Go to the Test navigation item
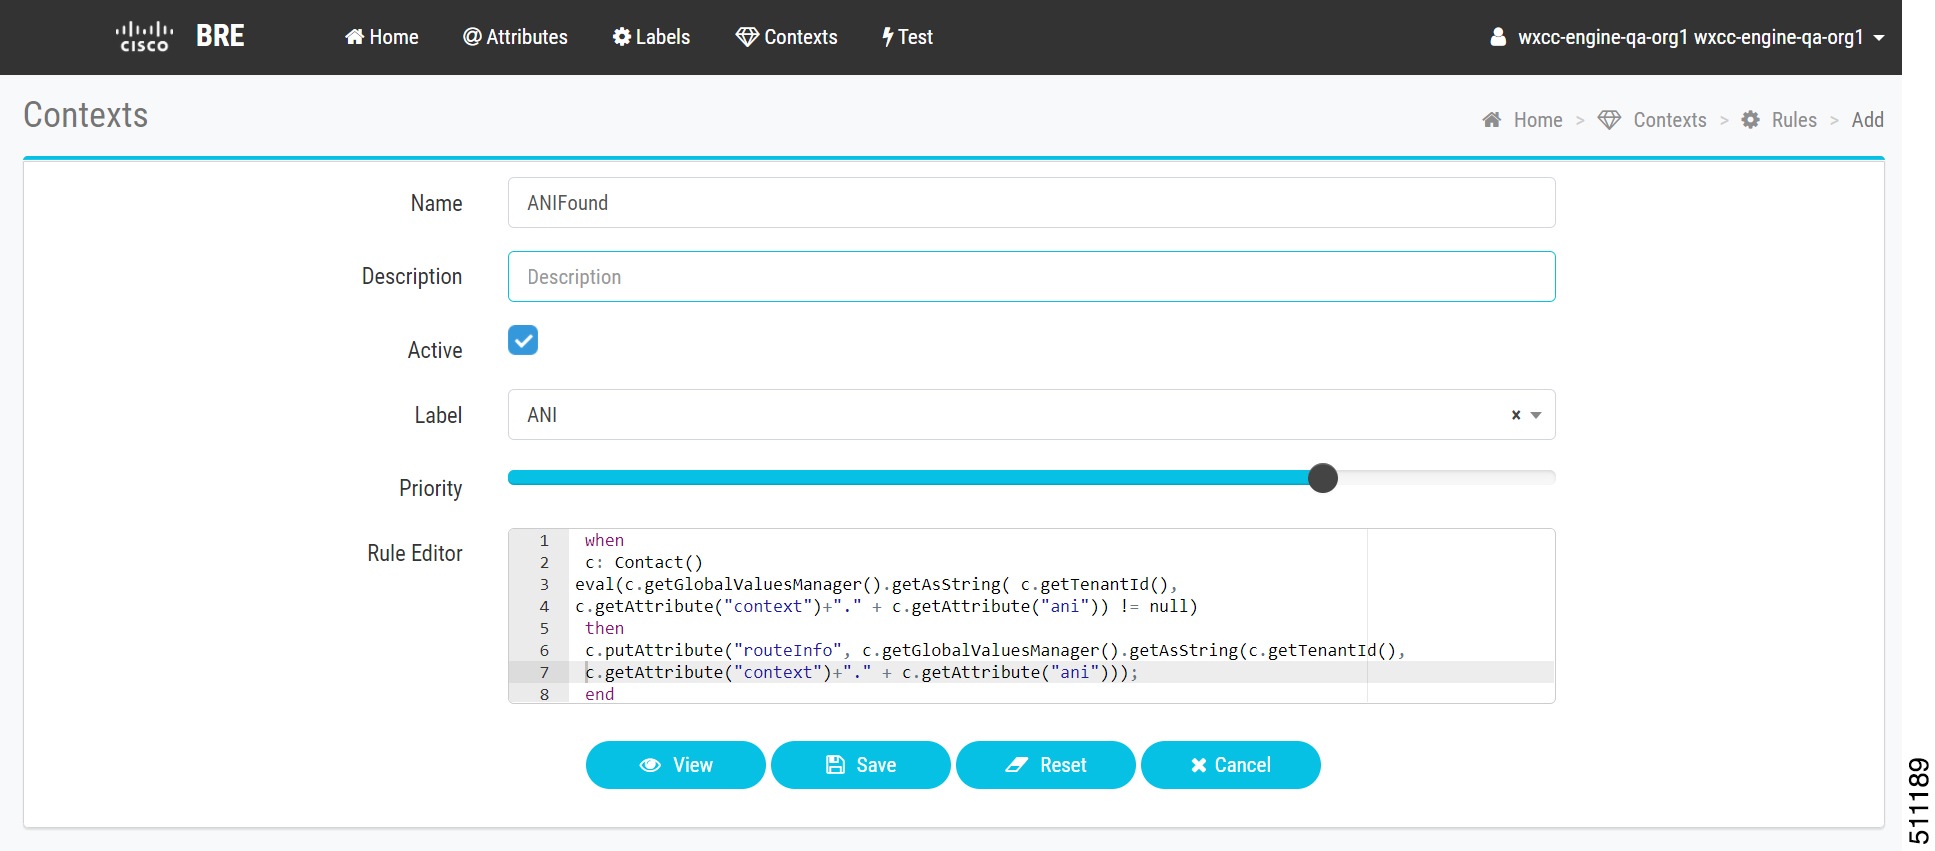 point(907,37)
